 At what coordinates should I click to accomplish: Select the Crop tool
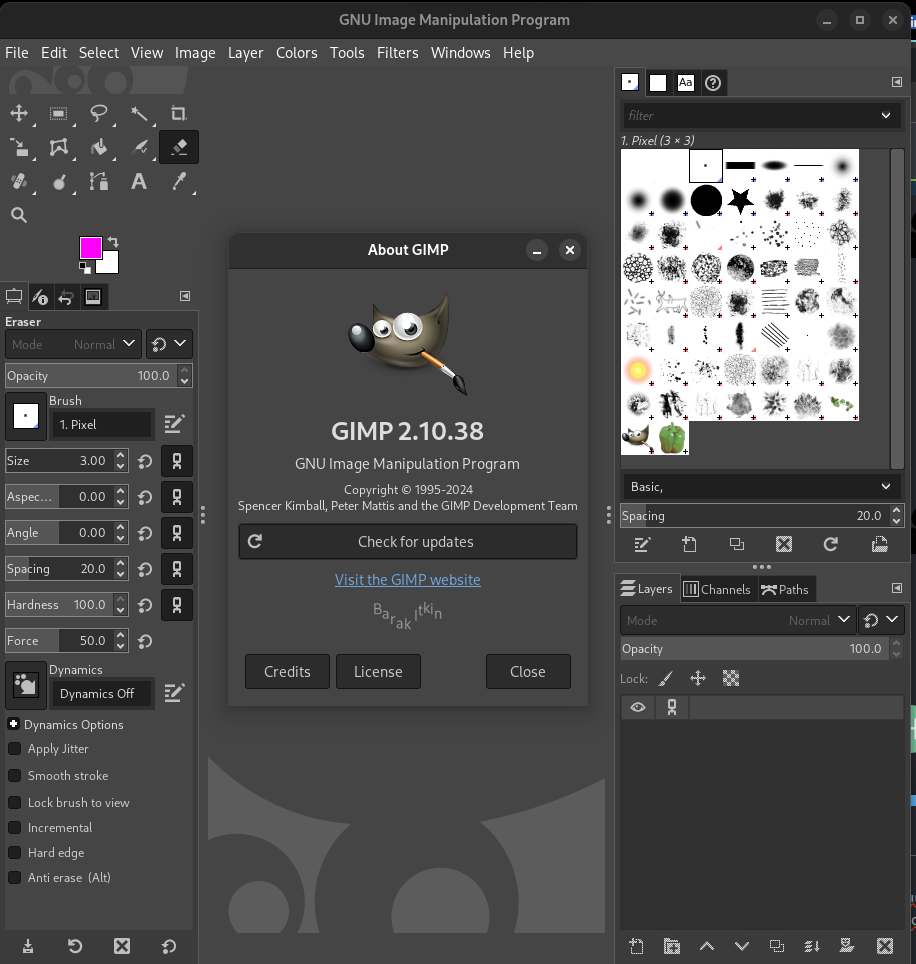(178, 113)
